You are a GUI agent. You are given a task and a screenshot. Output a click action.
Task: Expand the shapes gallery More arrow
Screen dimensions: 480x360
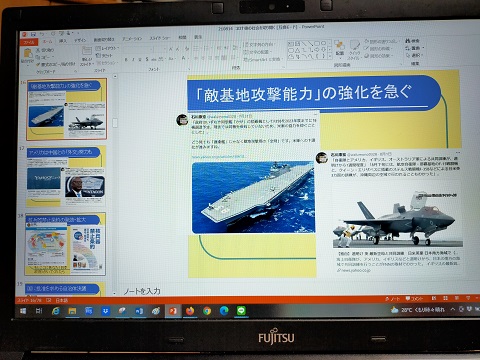(330, 57)
